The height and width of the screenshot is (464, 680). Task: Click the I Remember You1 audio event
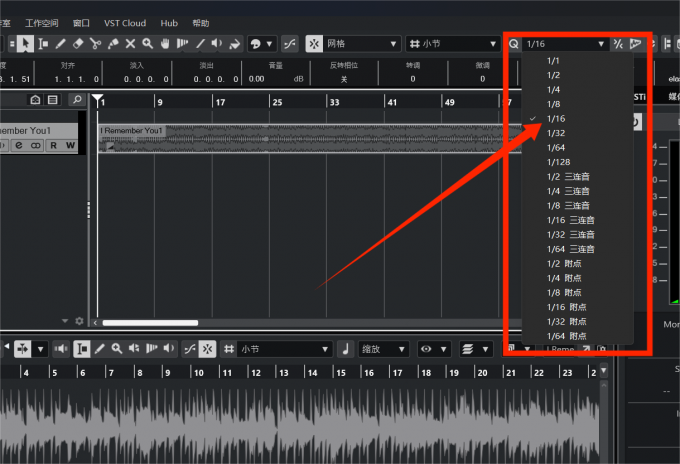(x=310, y=139)
